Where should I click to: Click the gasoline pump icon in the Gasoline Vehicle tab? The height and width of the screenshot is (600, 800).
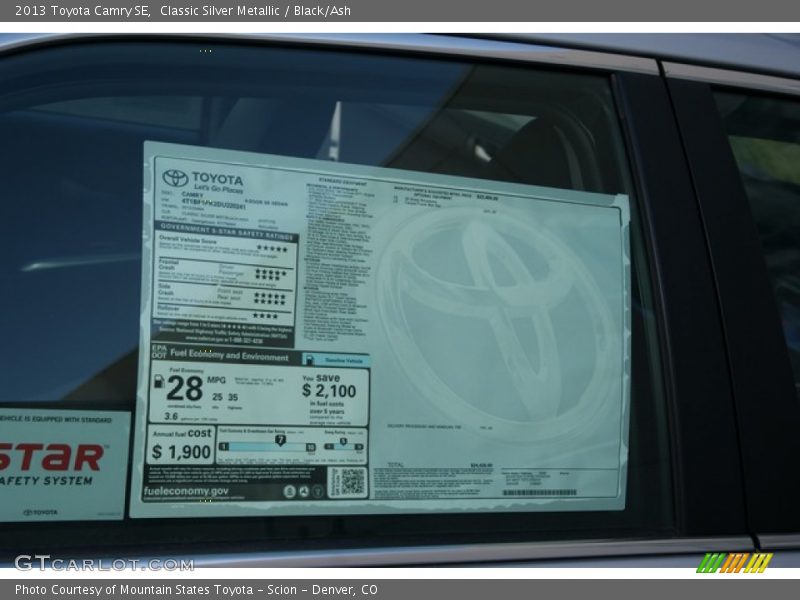[309, 360]
